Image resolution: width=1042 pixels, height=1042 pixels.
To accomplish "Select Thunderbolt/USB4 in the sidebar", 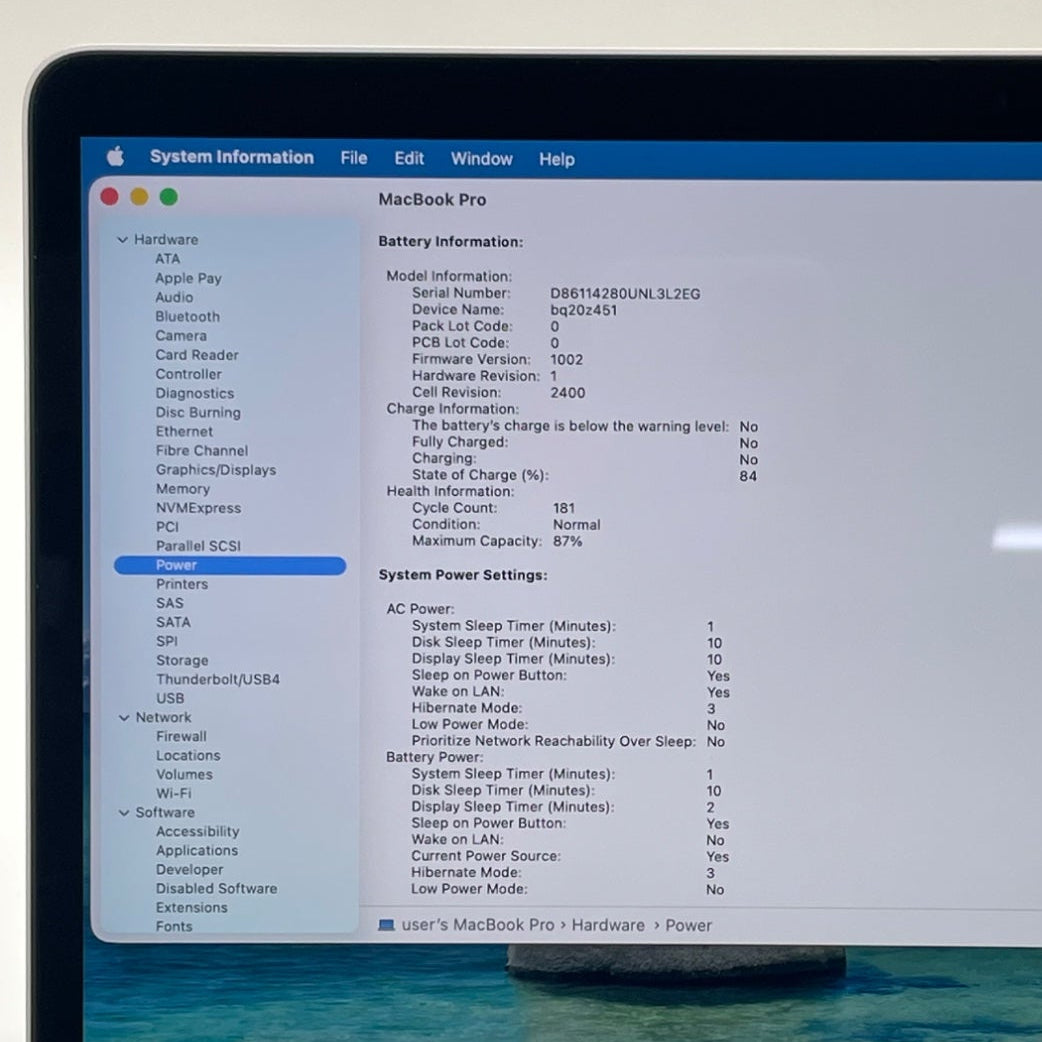I will [218, 679].
